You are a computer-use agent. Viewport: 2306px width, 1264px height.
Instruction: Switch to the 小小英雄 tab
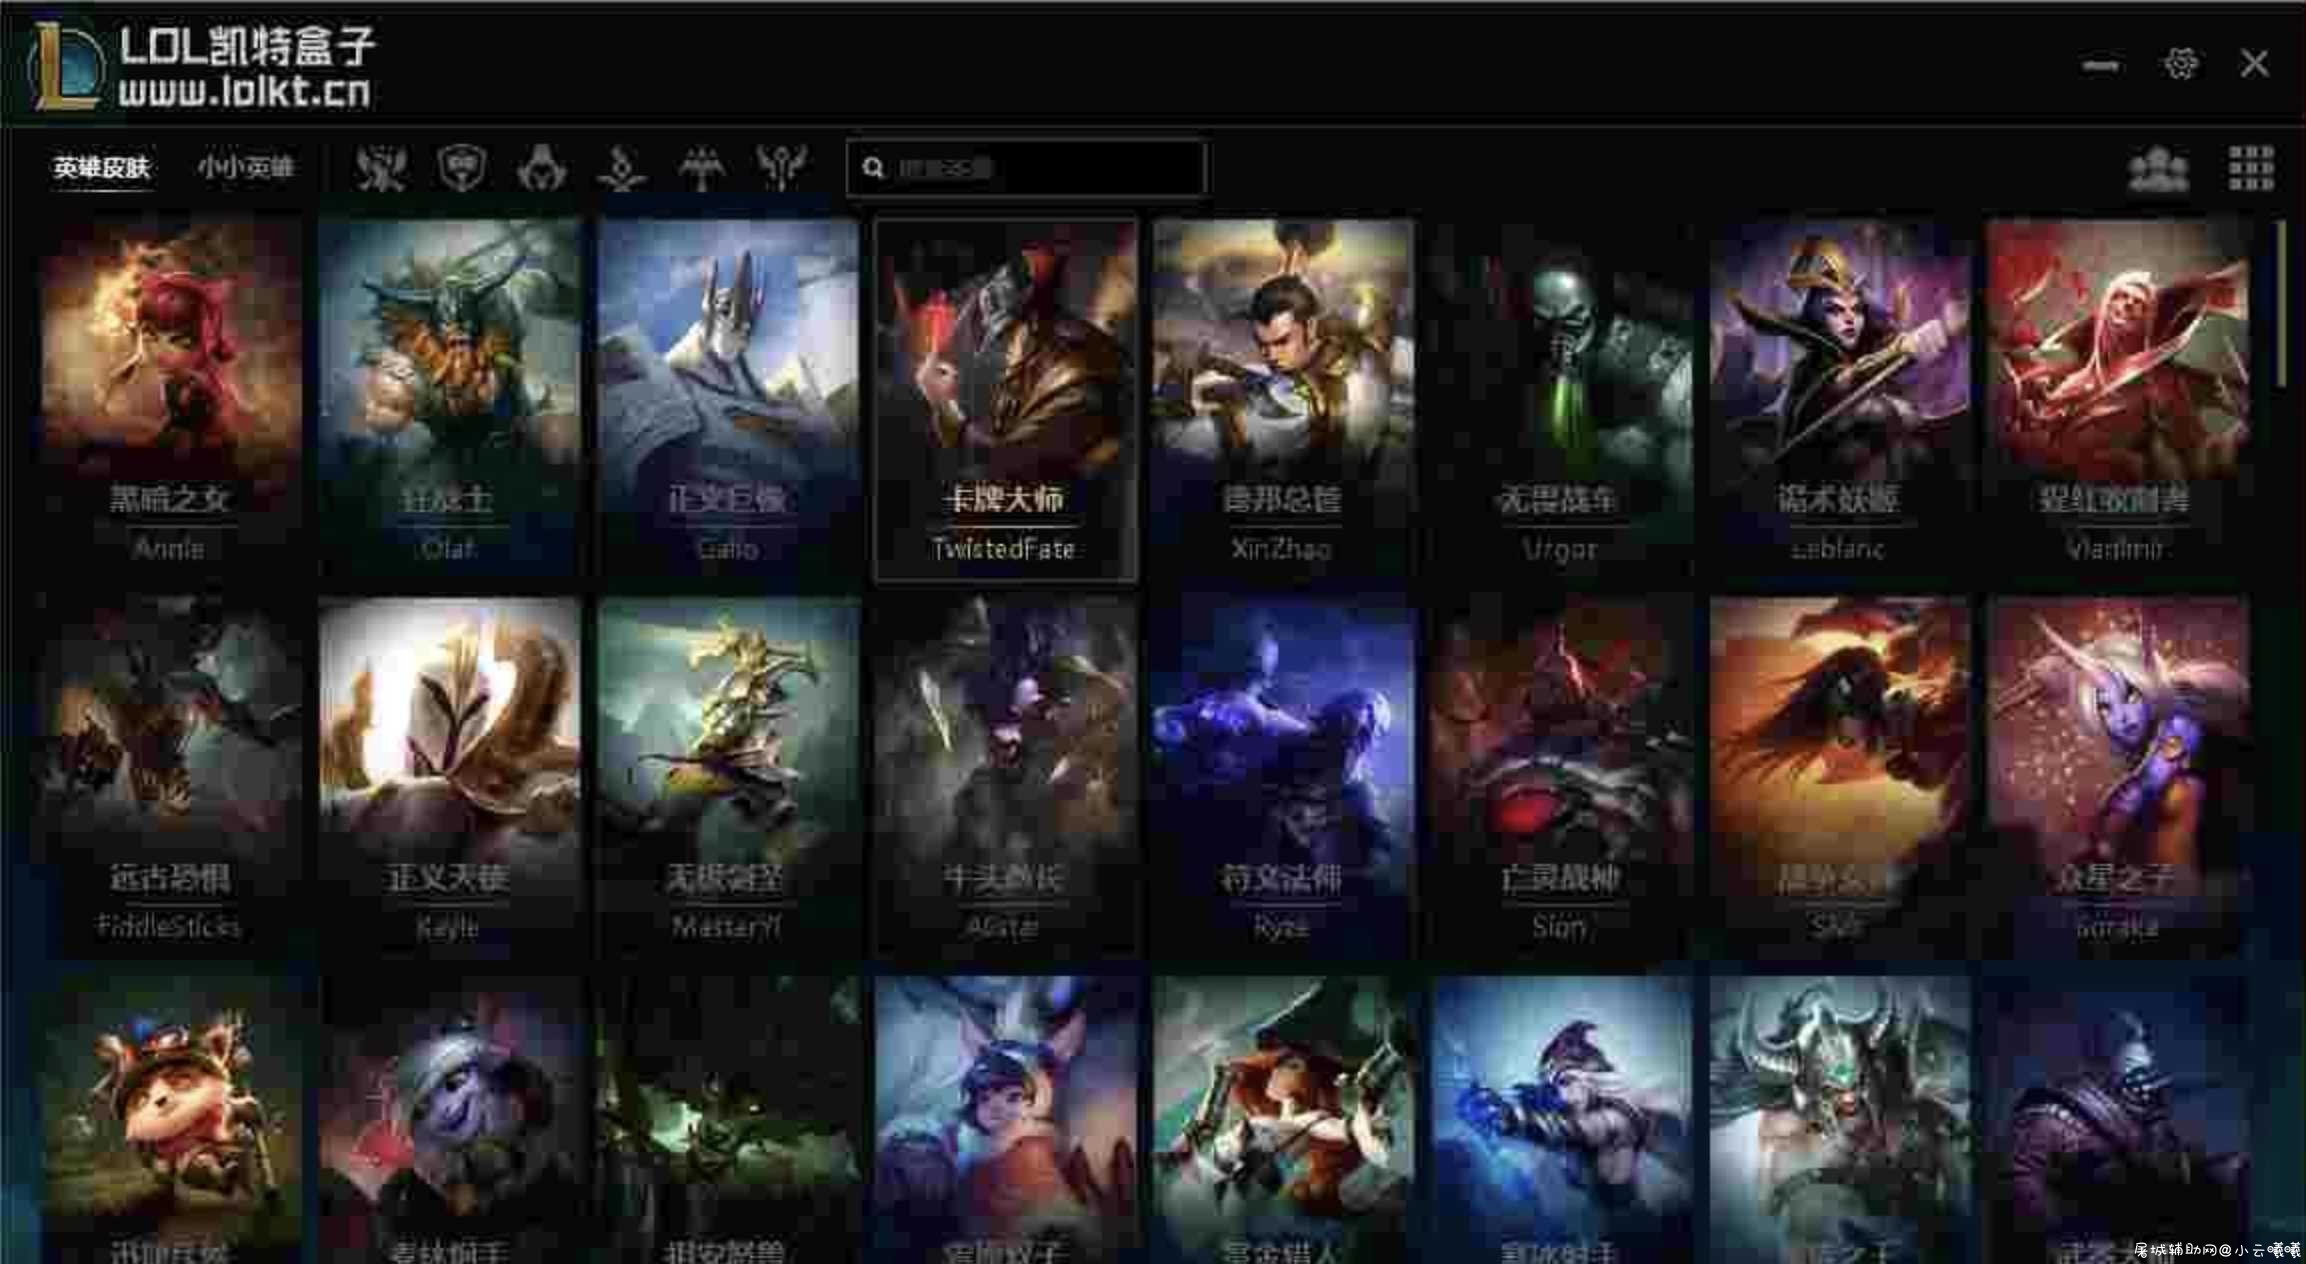pyautogui.click(x=246, y=167)
